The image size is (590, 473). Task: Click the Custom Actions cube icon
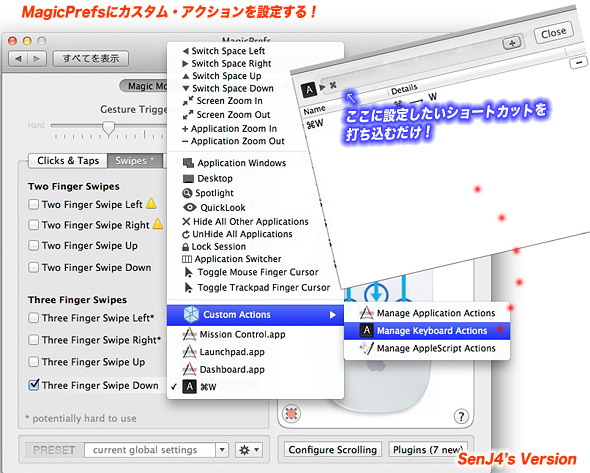pos(191,315)
